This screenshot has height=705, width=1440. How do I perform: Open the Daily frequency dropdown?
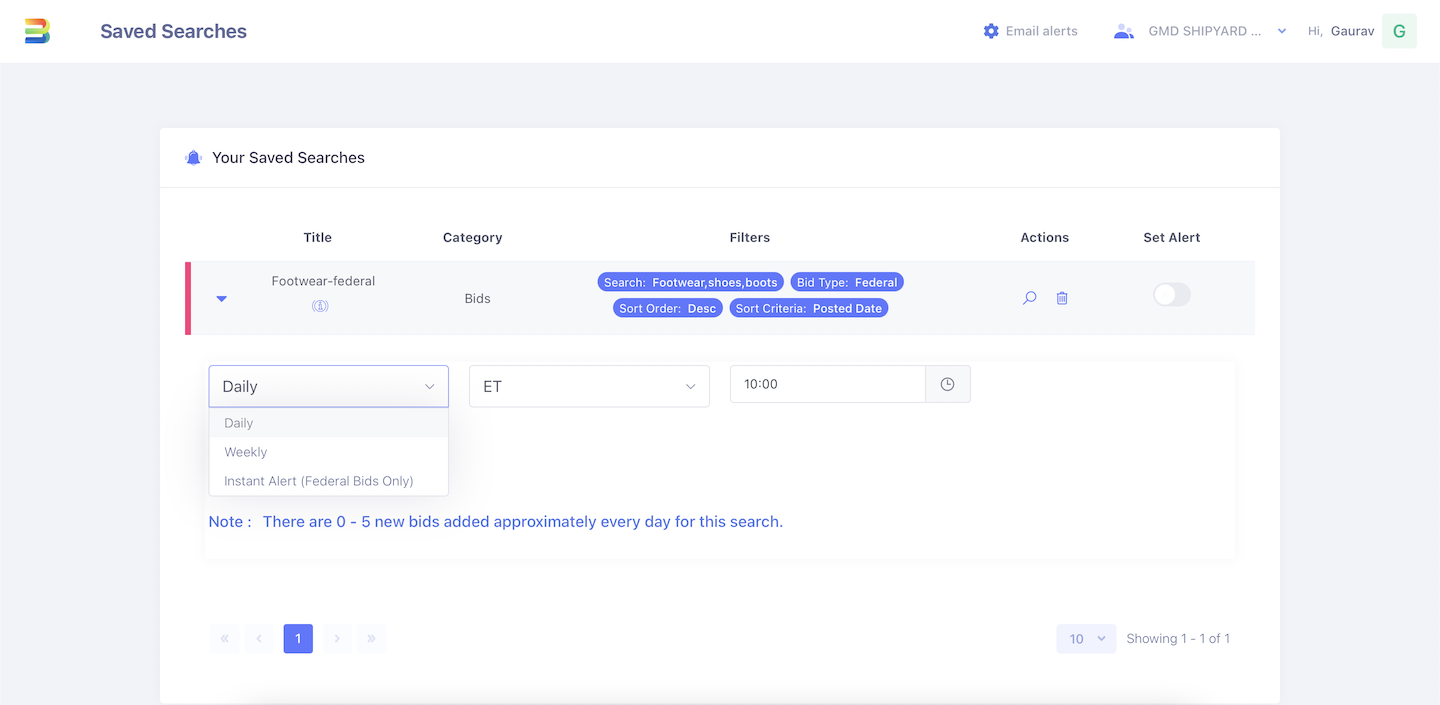tap(328, 386)
